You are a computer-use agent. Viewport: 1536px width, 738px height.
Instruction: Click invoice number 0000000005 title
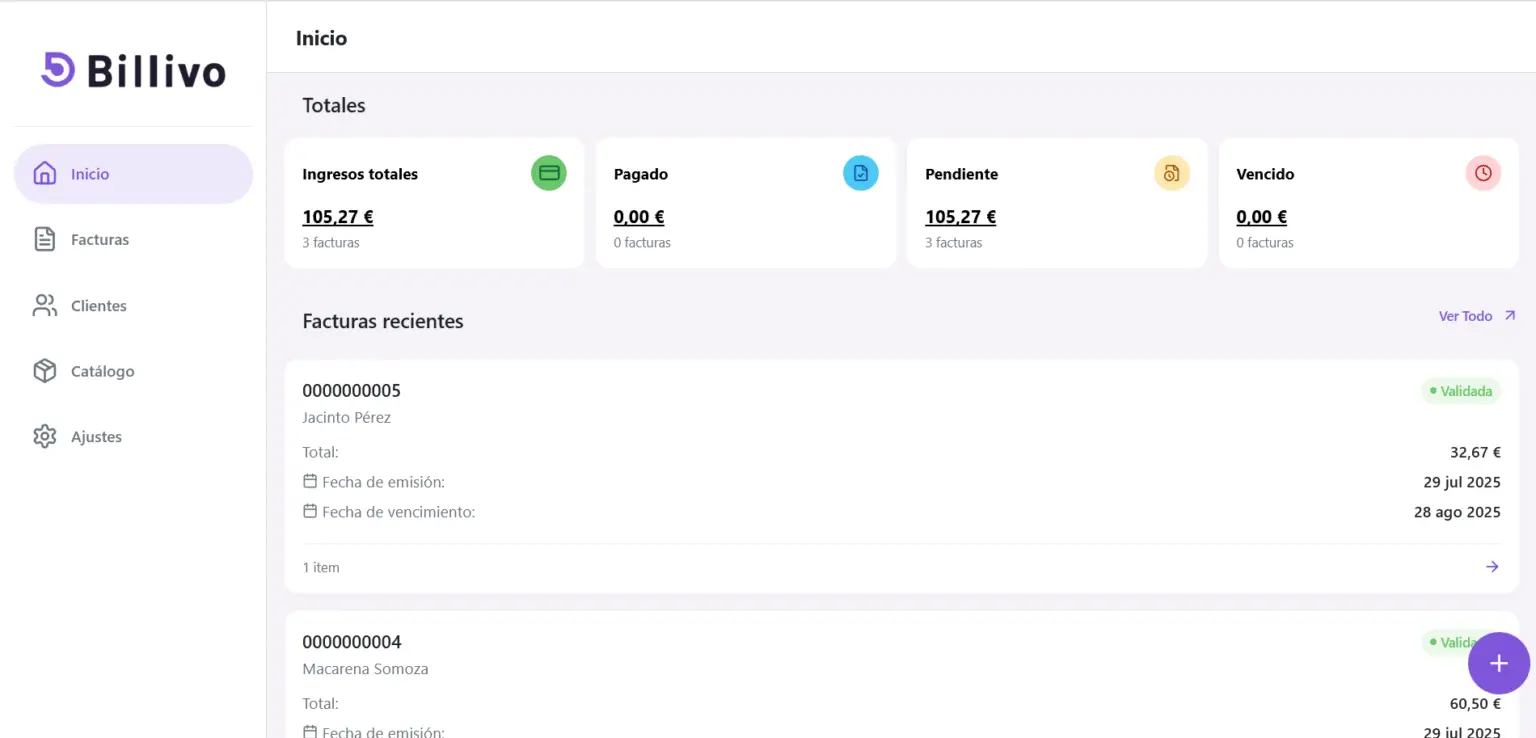352,390
